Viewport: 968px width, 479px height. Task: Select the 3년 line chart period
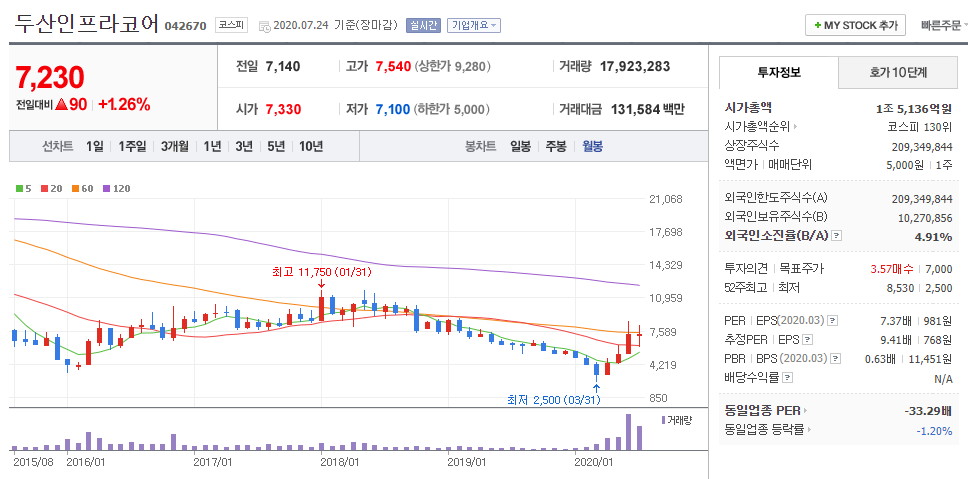244,146
